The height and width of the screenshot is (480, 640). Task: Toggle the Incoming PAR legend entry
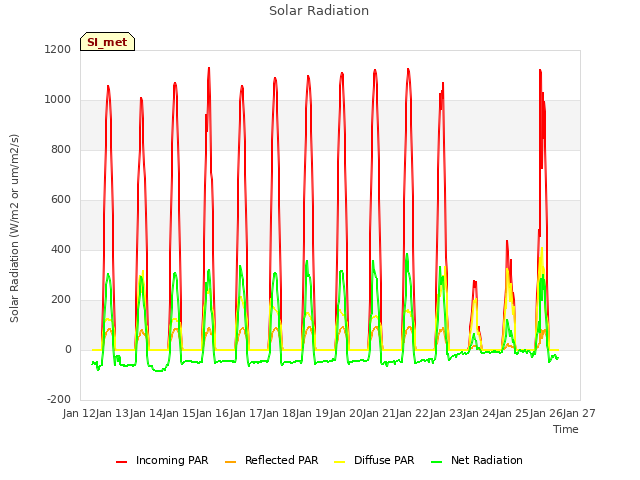tap(162, 460)
